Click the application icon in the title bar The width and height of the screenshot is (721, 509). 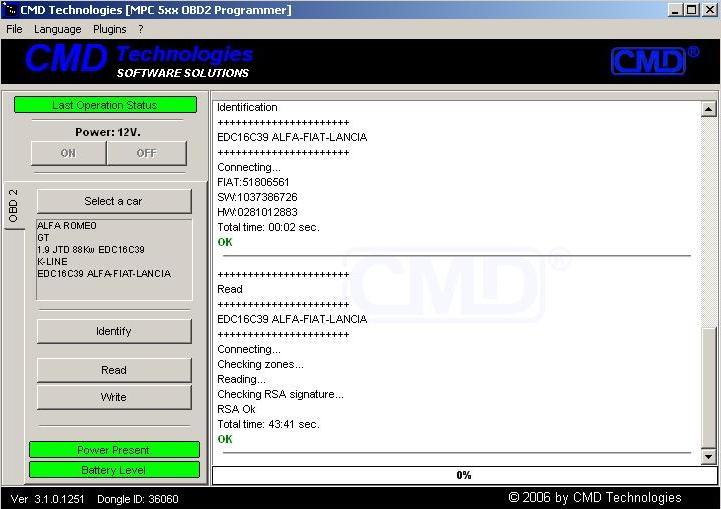click(x=10, y=10)
